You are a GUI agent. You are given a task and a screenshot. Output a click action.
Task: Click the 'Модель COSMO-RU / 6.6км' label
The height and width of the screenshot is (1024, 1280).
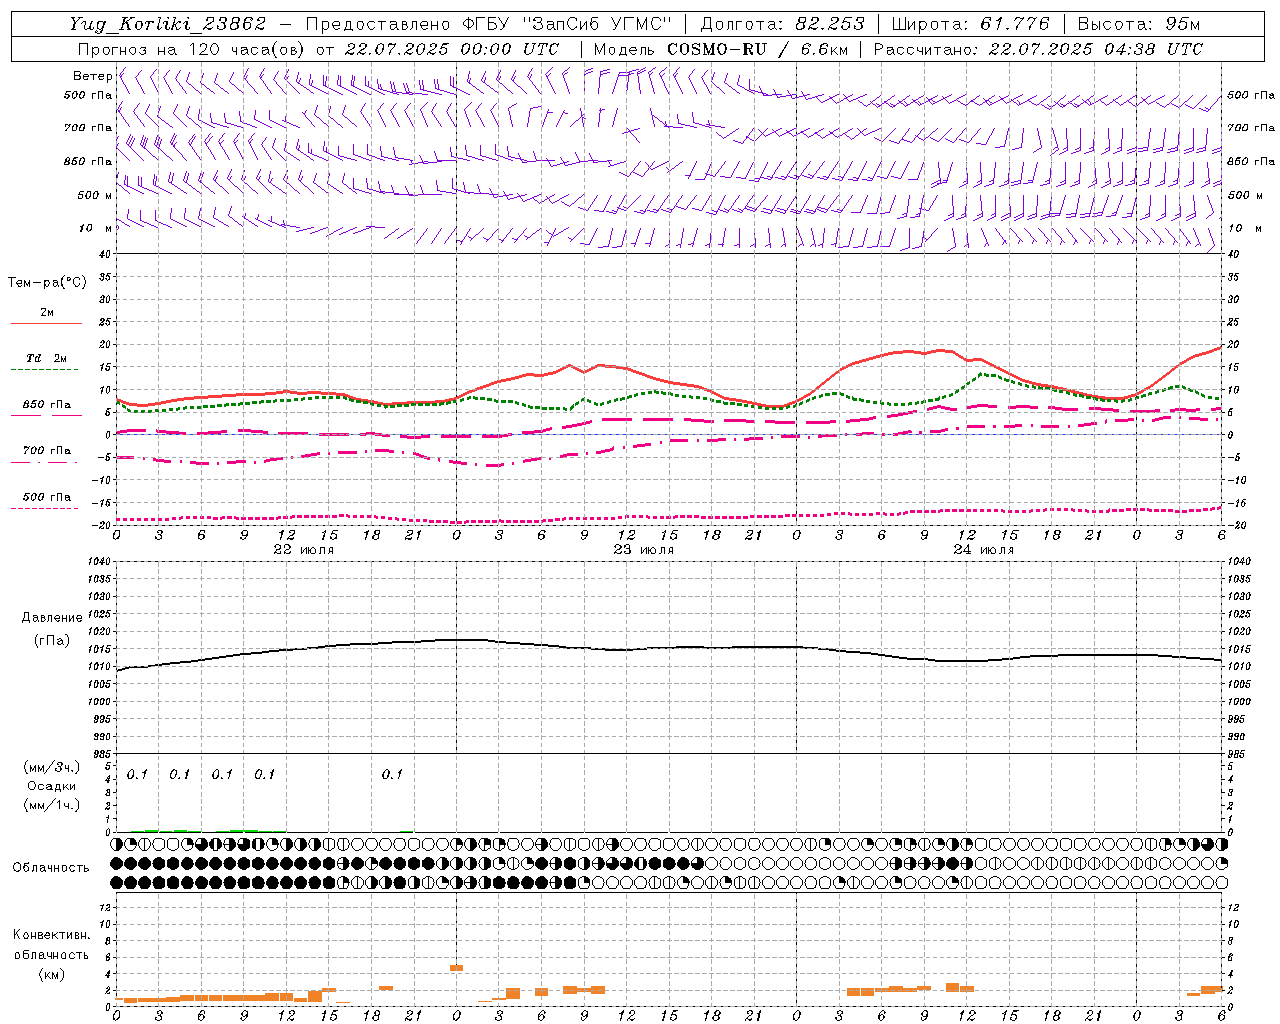click(x=721, y=49)
